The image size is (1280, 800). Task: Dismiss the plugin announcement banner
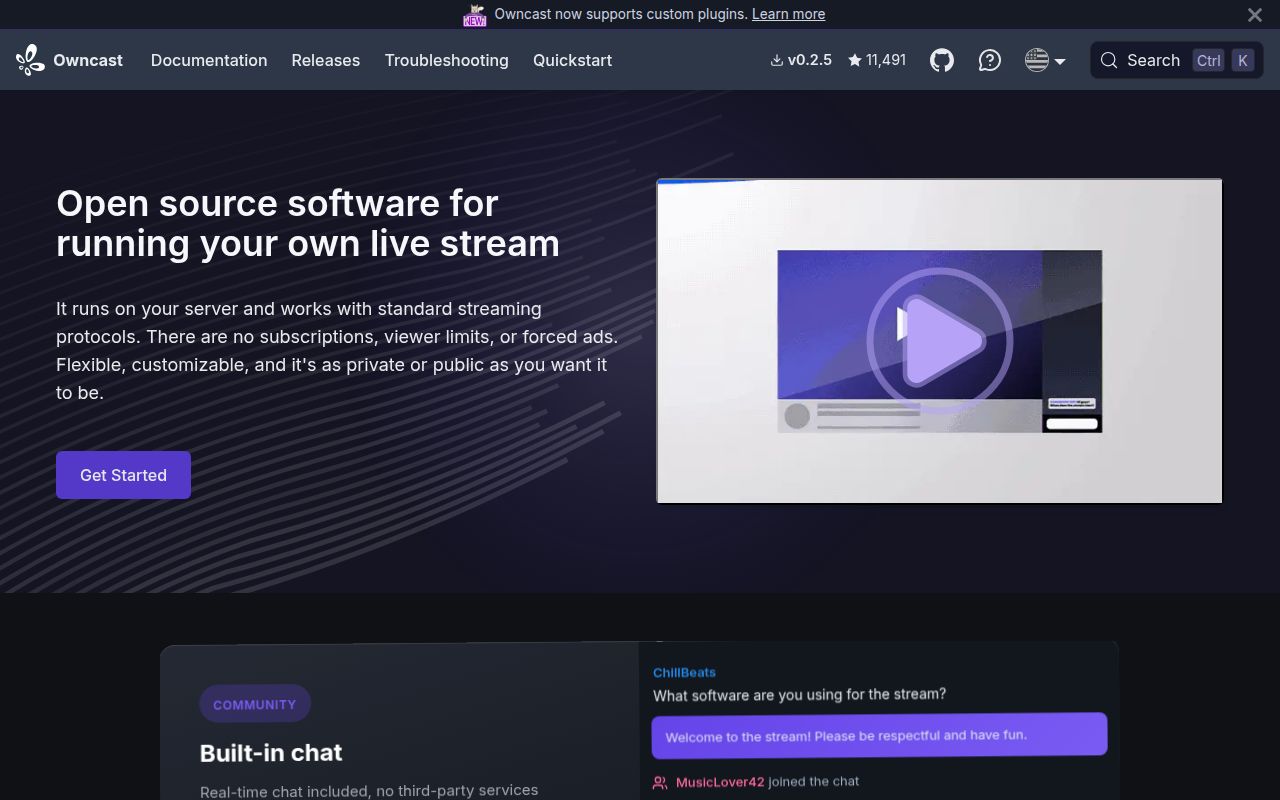coord(1255,15)
